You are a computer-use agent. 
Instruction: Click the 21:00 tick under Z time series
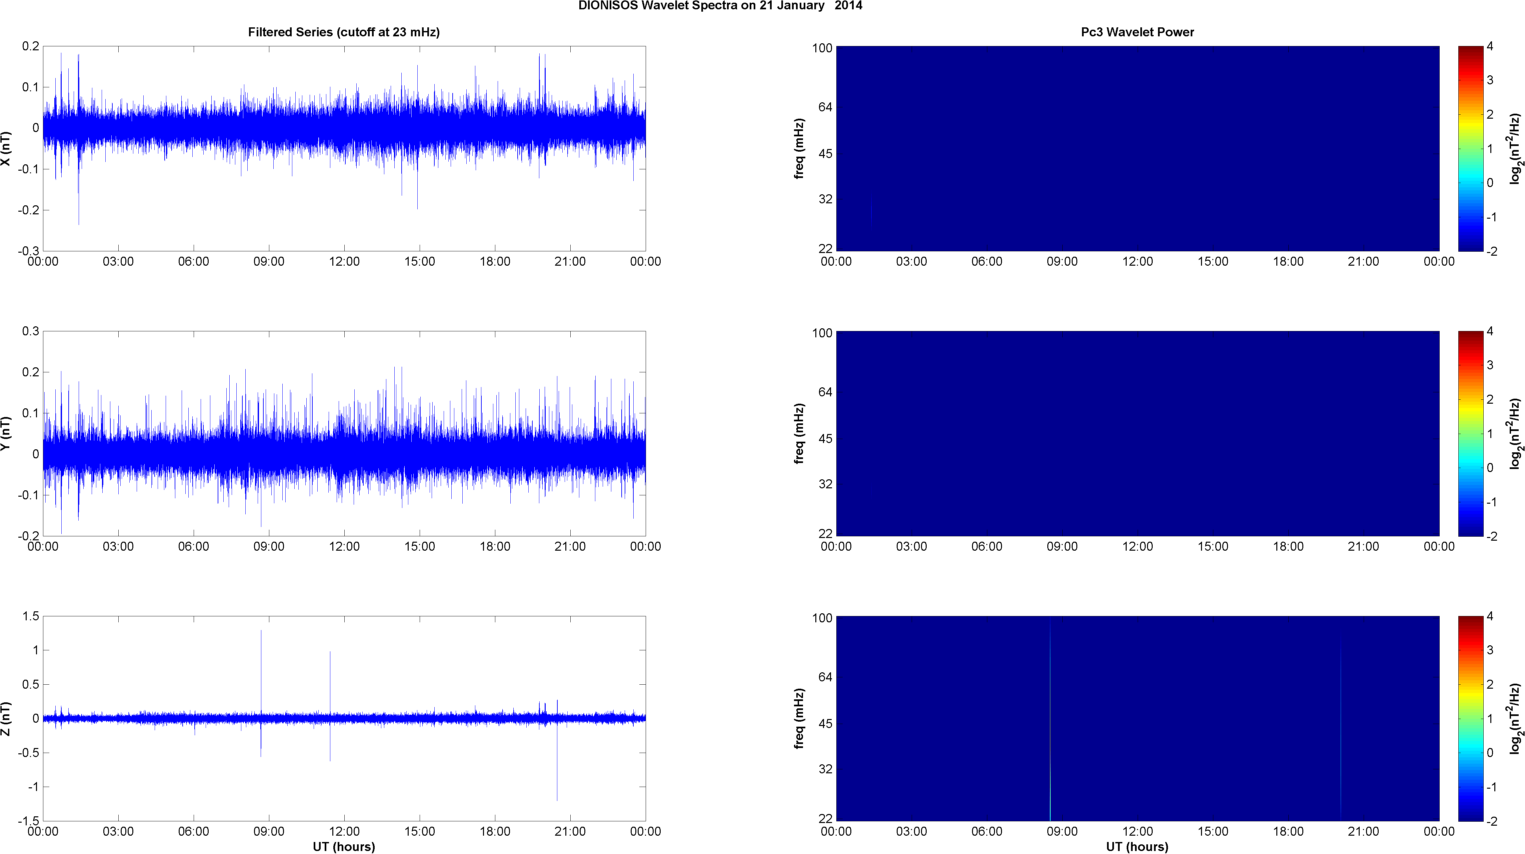click(x=570, y=832)
